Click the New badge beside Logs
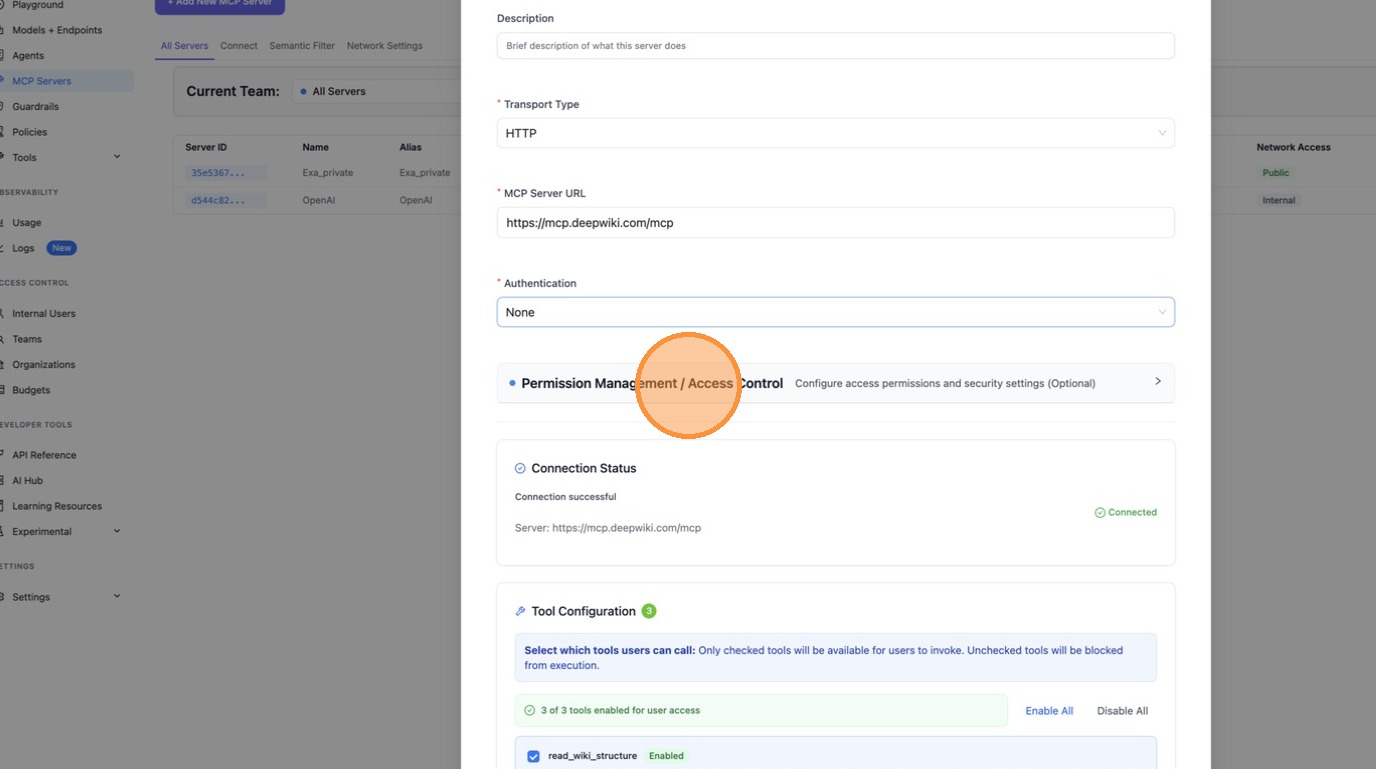The width and height of the screenshot is (1376, 769). click(62, 248)
